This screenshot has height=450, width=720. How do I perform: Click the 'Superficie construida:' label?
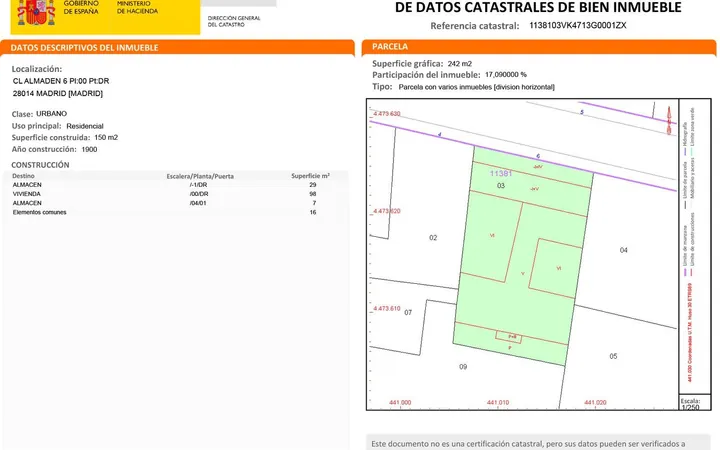click(x=51, y=137)
